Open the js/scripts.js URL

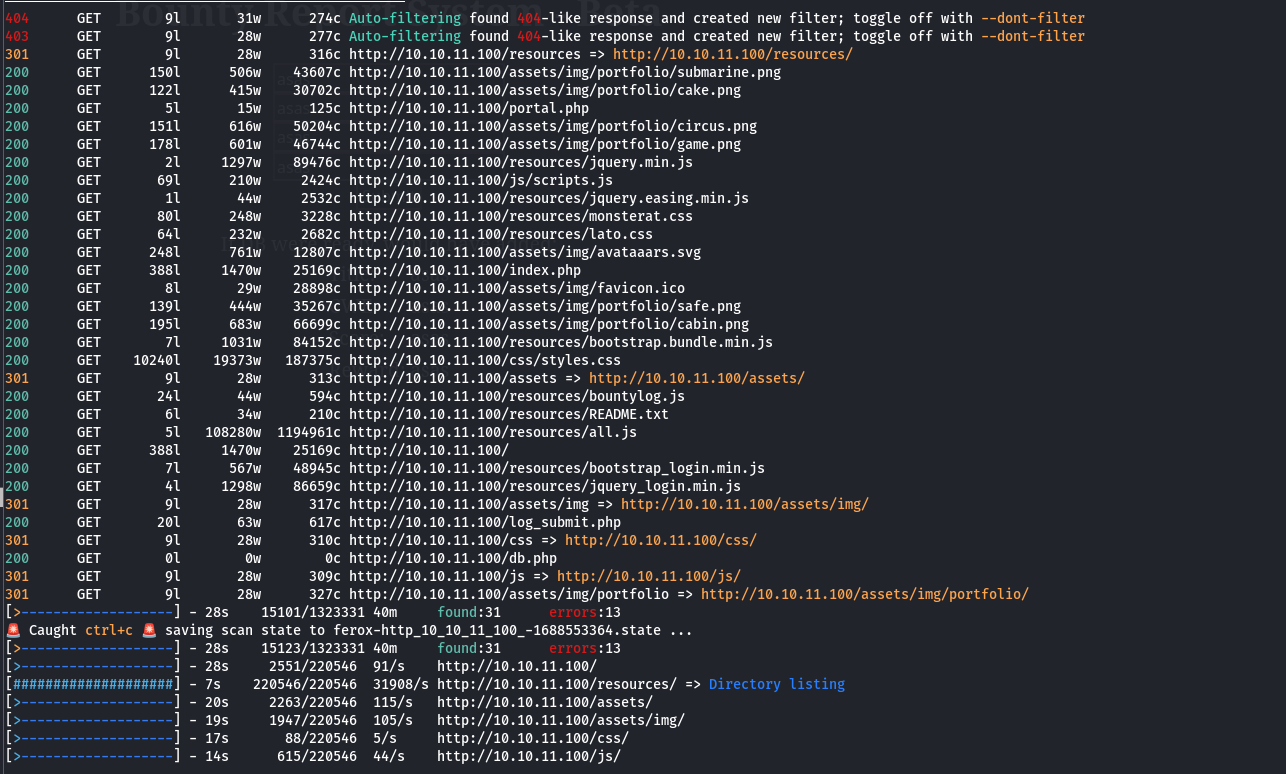pos(481,180)
